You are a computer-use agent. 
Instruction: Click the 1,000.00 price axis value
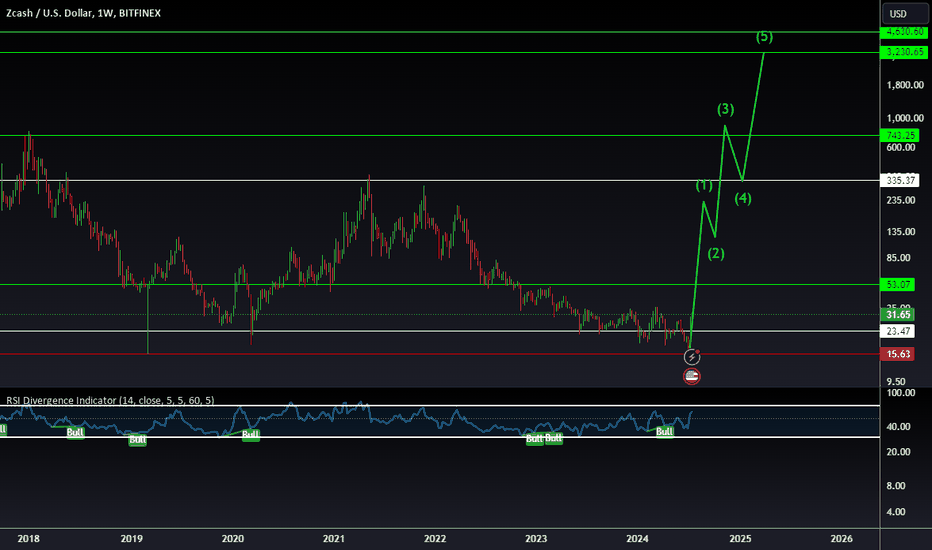[905, 118]
